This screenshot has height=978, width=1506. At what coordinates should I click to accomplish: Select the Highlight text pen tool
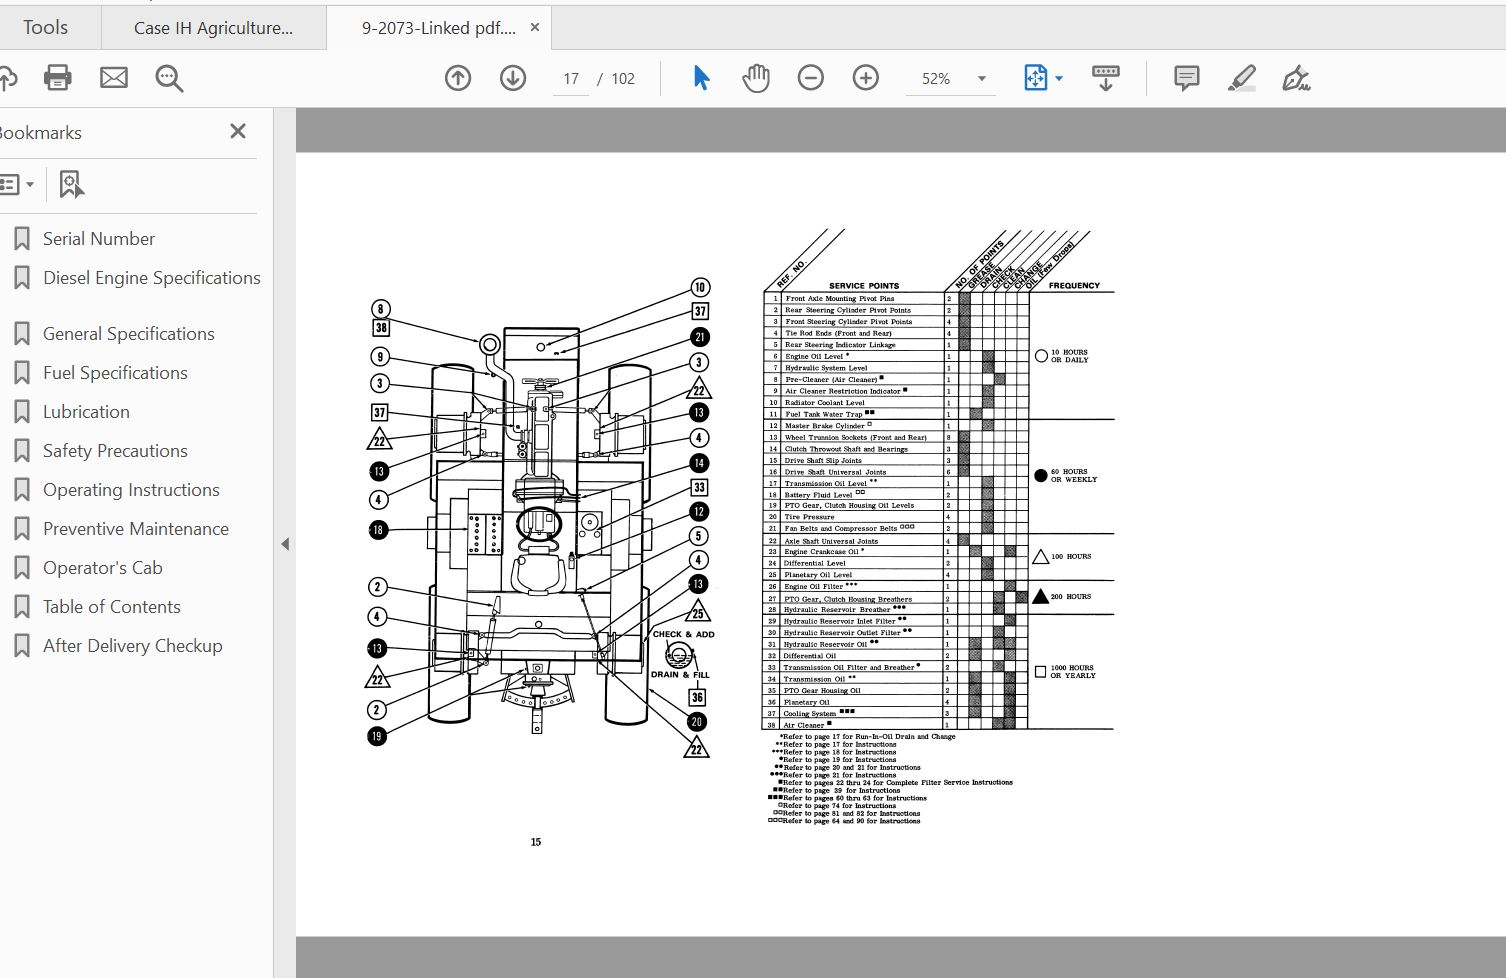[1241, 78]
